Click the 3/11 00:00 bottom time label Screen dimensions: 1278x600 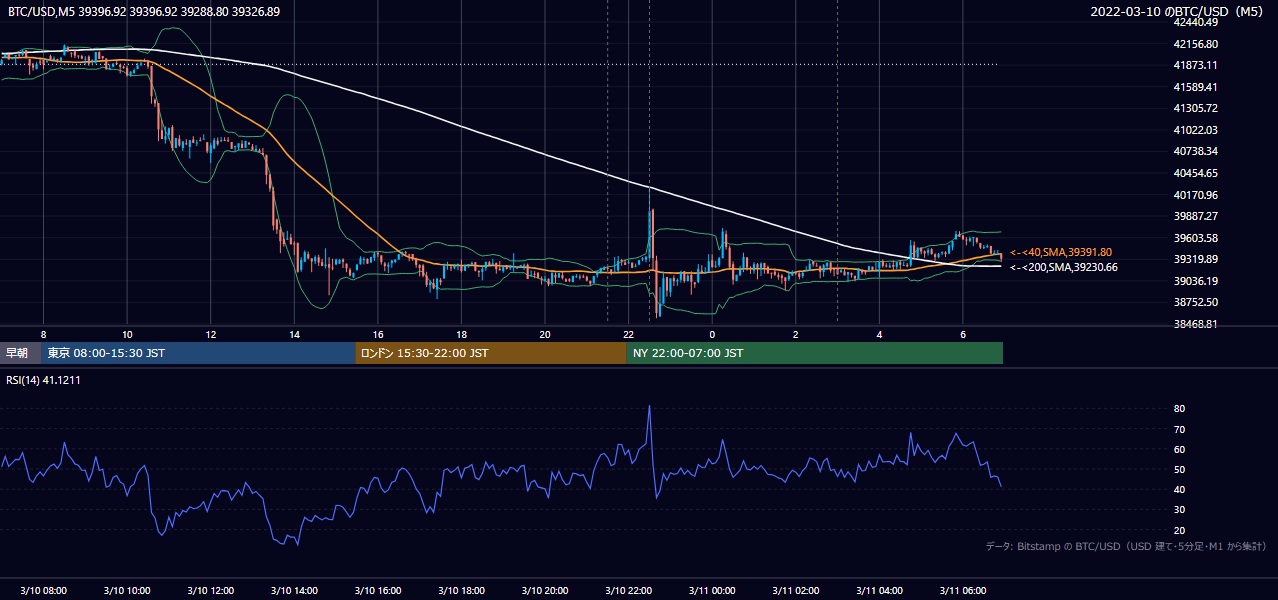tap(711, 590)
